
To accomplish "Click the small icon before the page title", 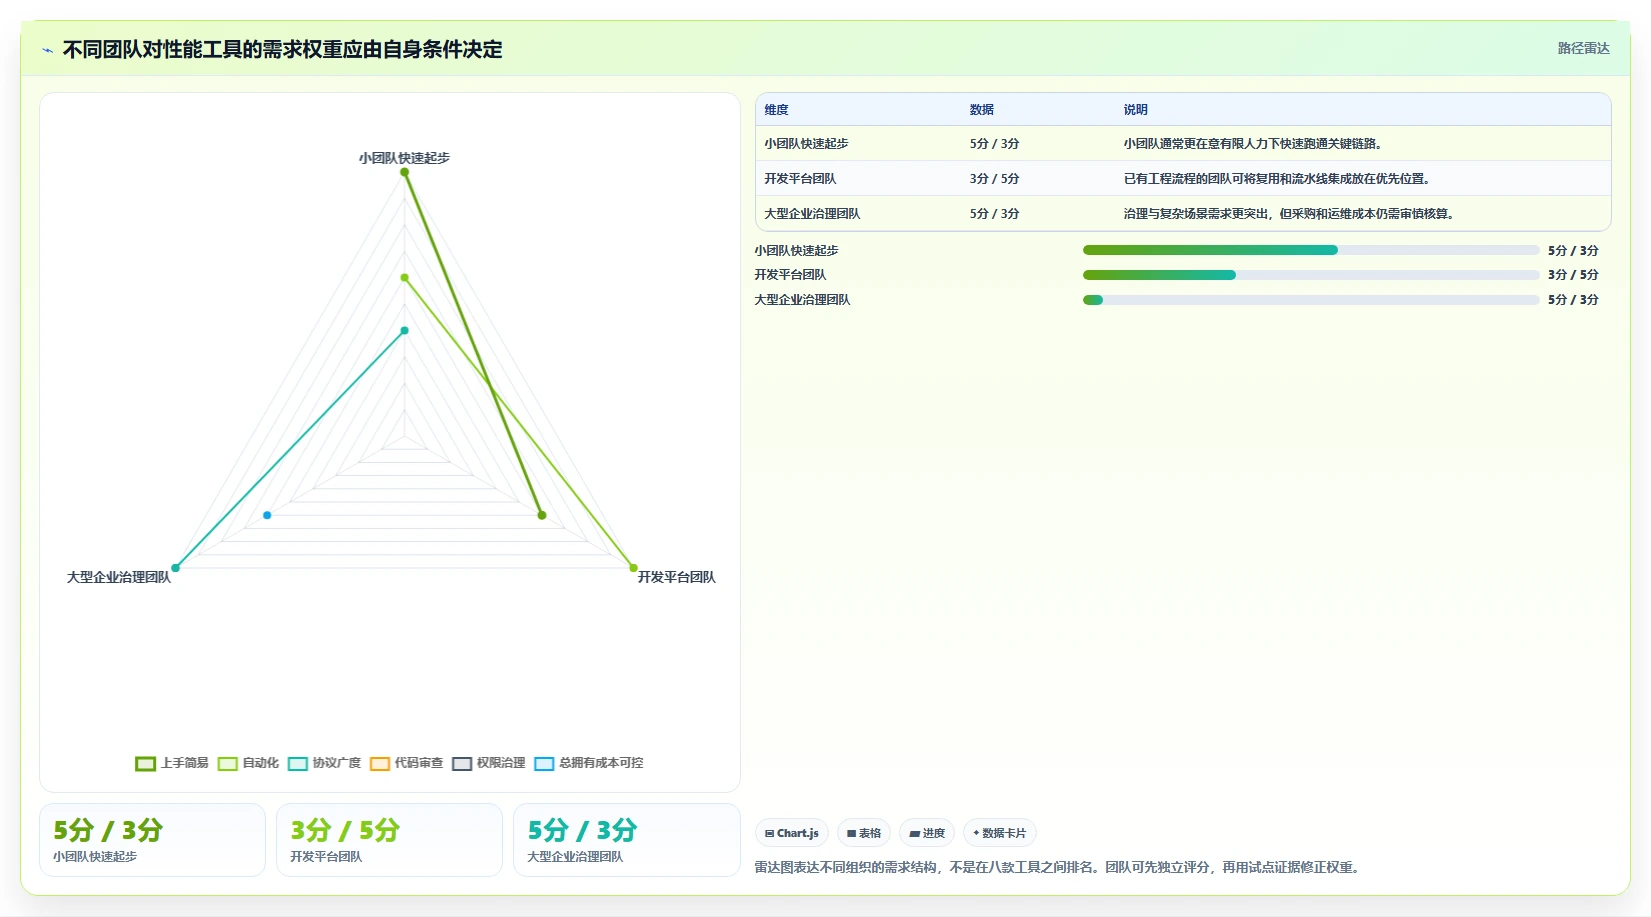I will point(47,50).
